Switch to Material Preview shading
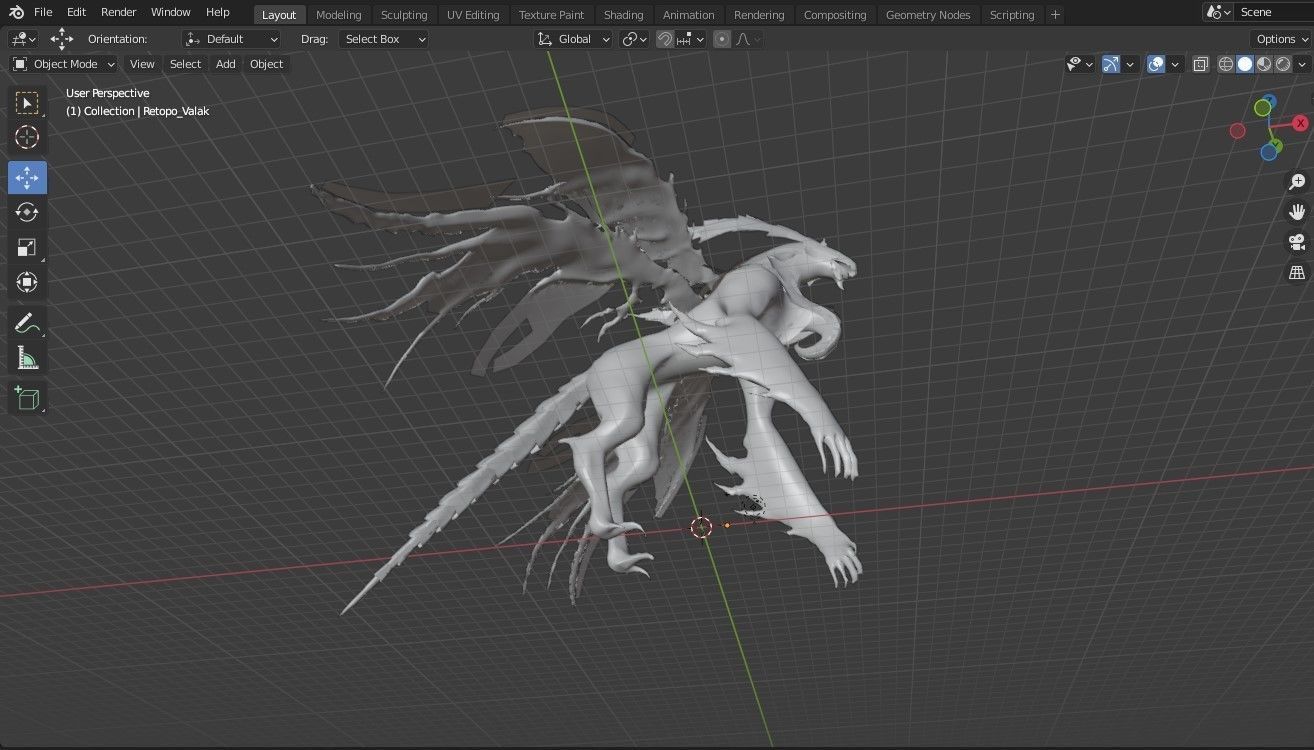Image resolution: width=1314 pixels, height=750 pixels. (x=1264, y=64)
